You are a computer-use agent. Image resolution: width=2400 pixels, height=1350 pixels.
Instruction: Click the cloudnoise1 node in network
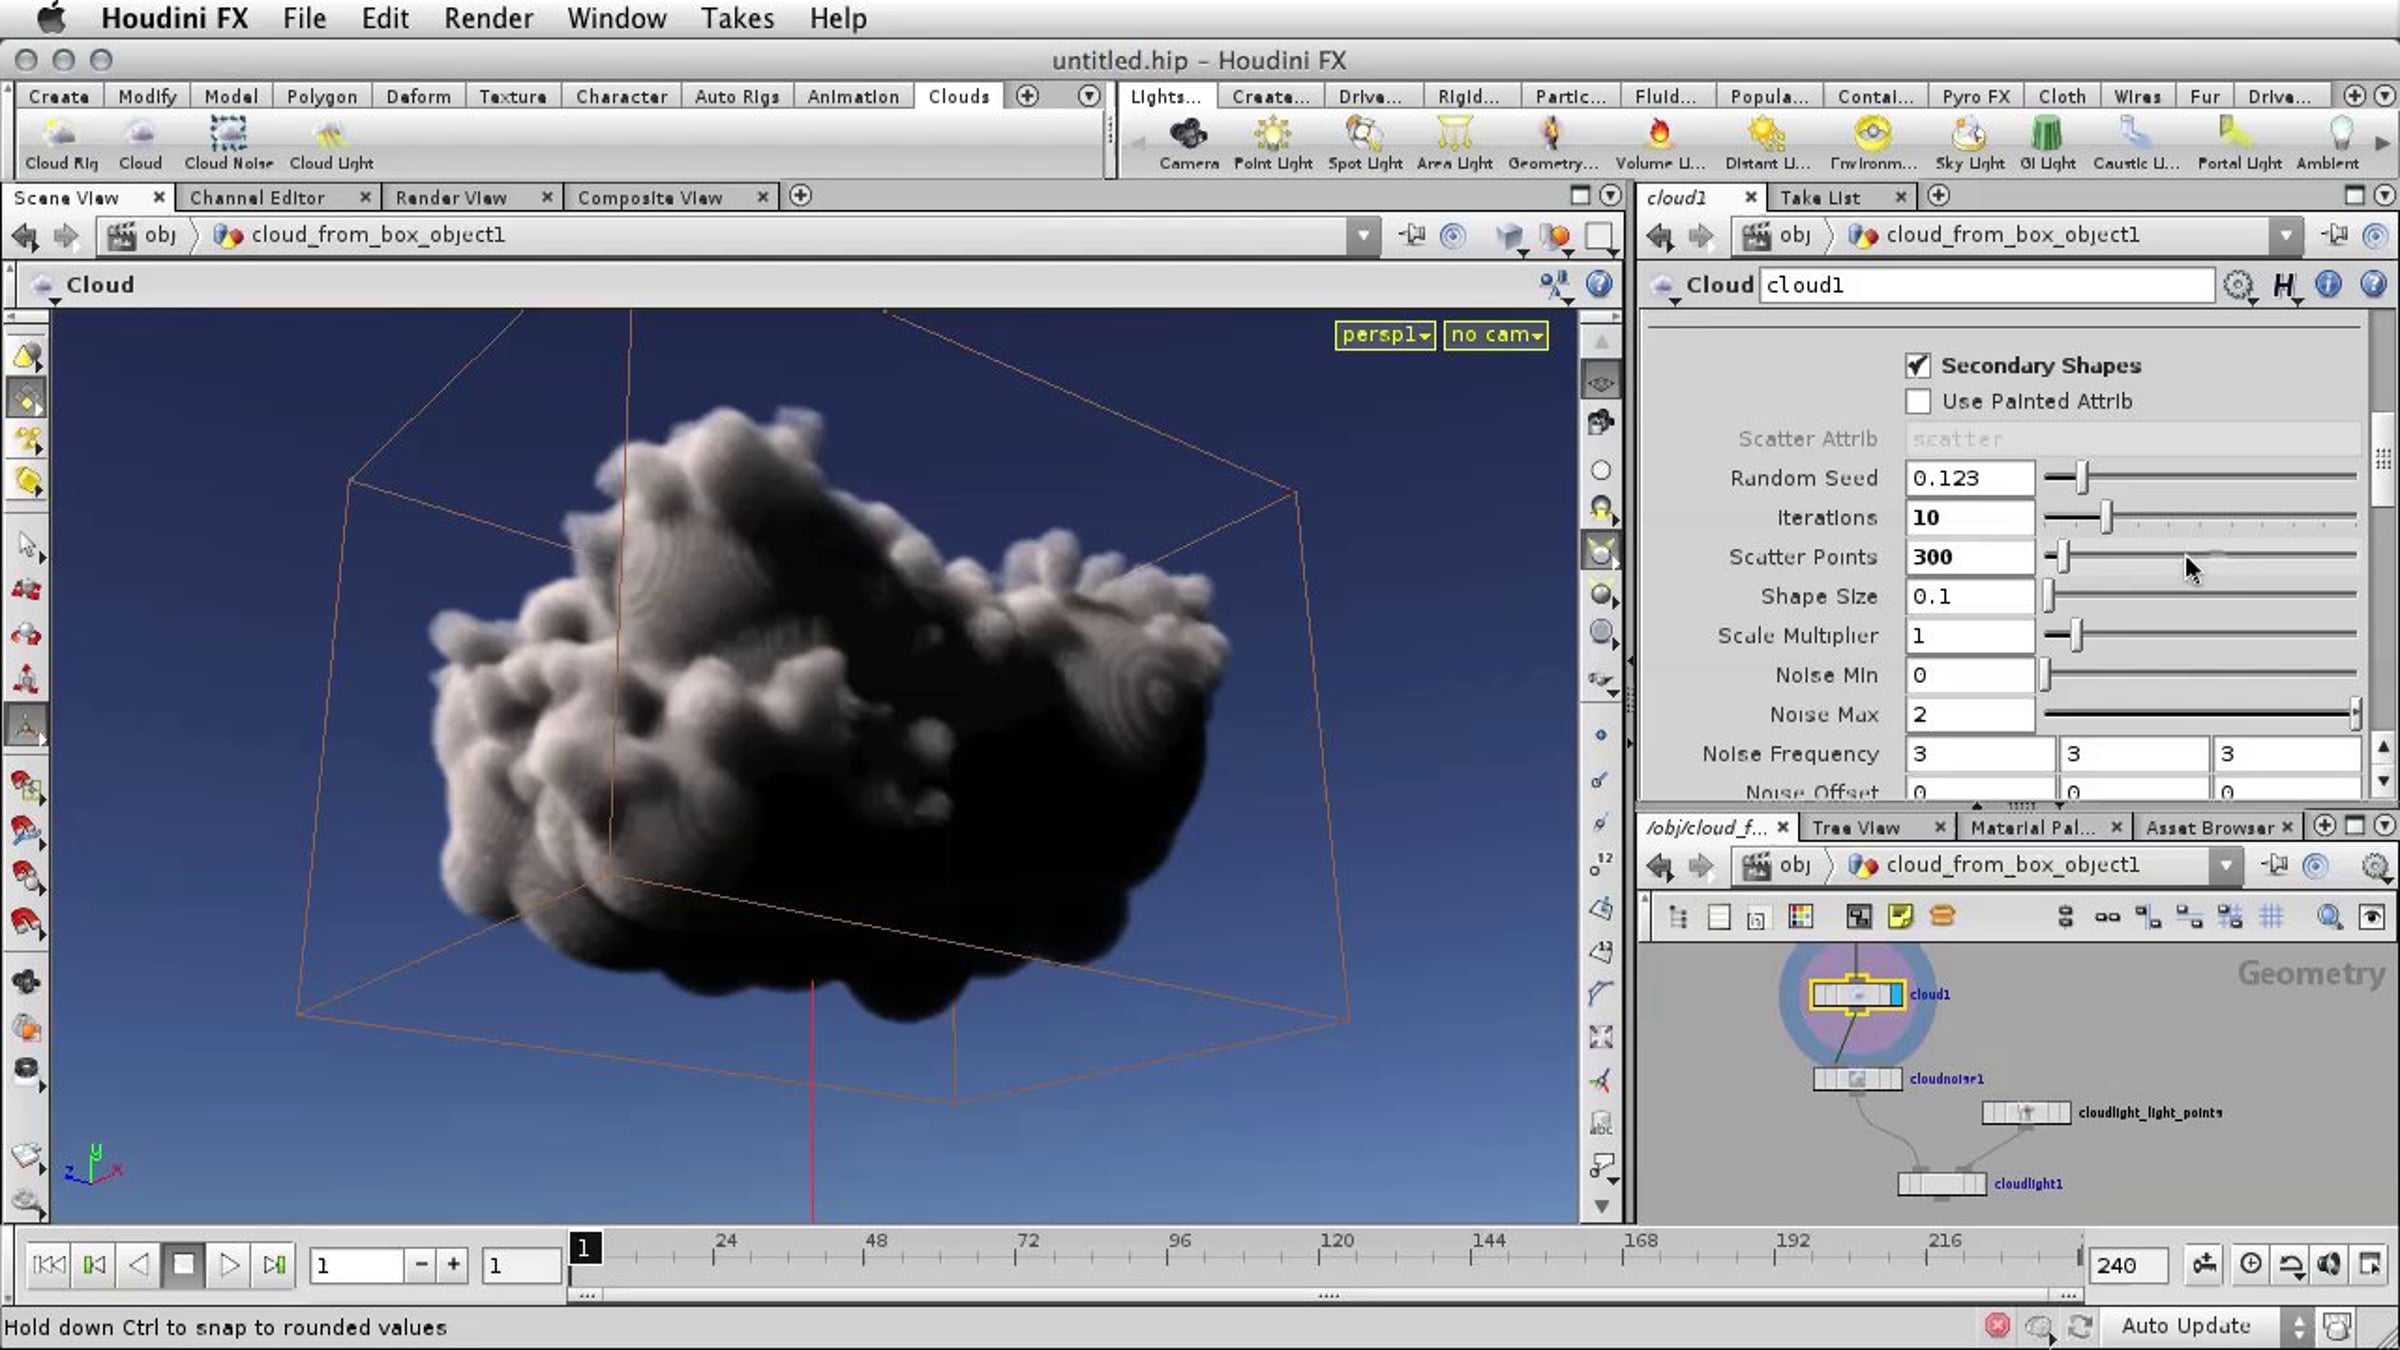(x=1857, y=1079)
